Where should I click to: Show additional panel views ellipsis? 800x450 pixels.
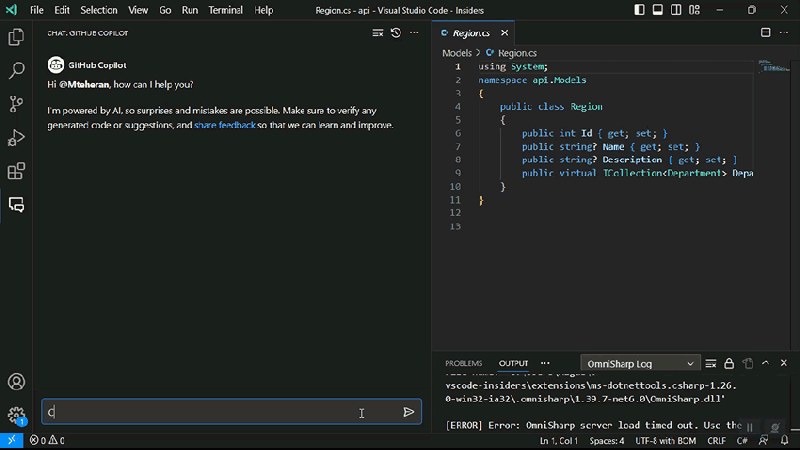pos(545,363)
